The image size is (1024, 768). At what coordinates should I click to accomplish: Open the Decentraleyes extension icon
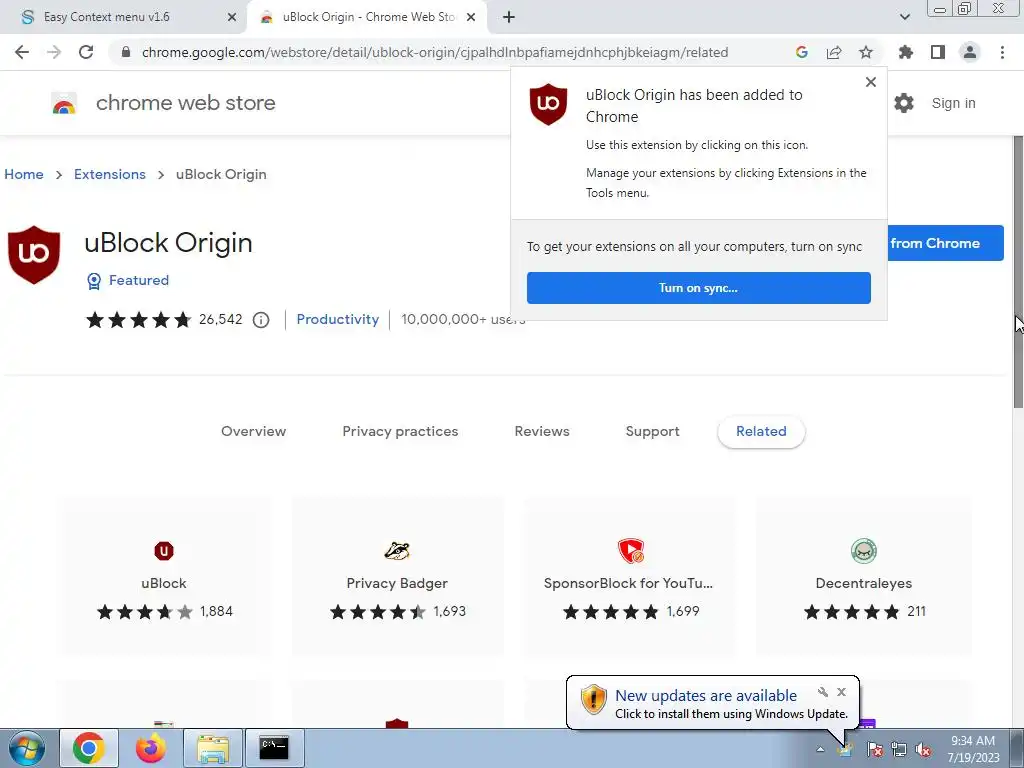click(x=864, y=551)
